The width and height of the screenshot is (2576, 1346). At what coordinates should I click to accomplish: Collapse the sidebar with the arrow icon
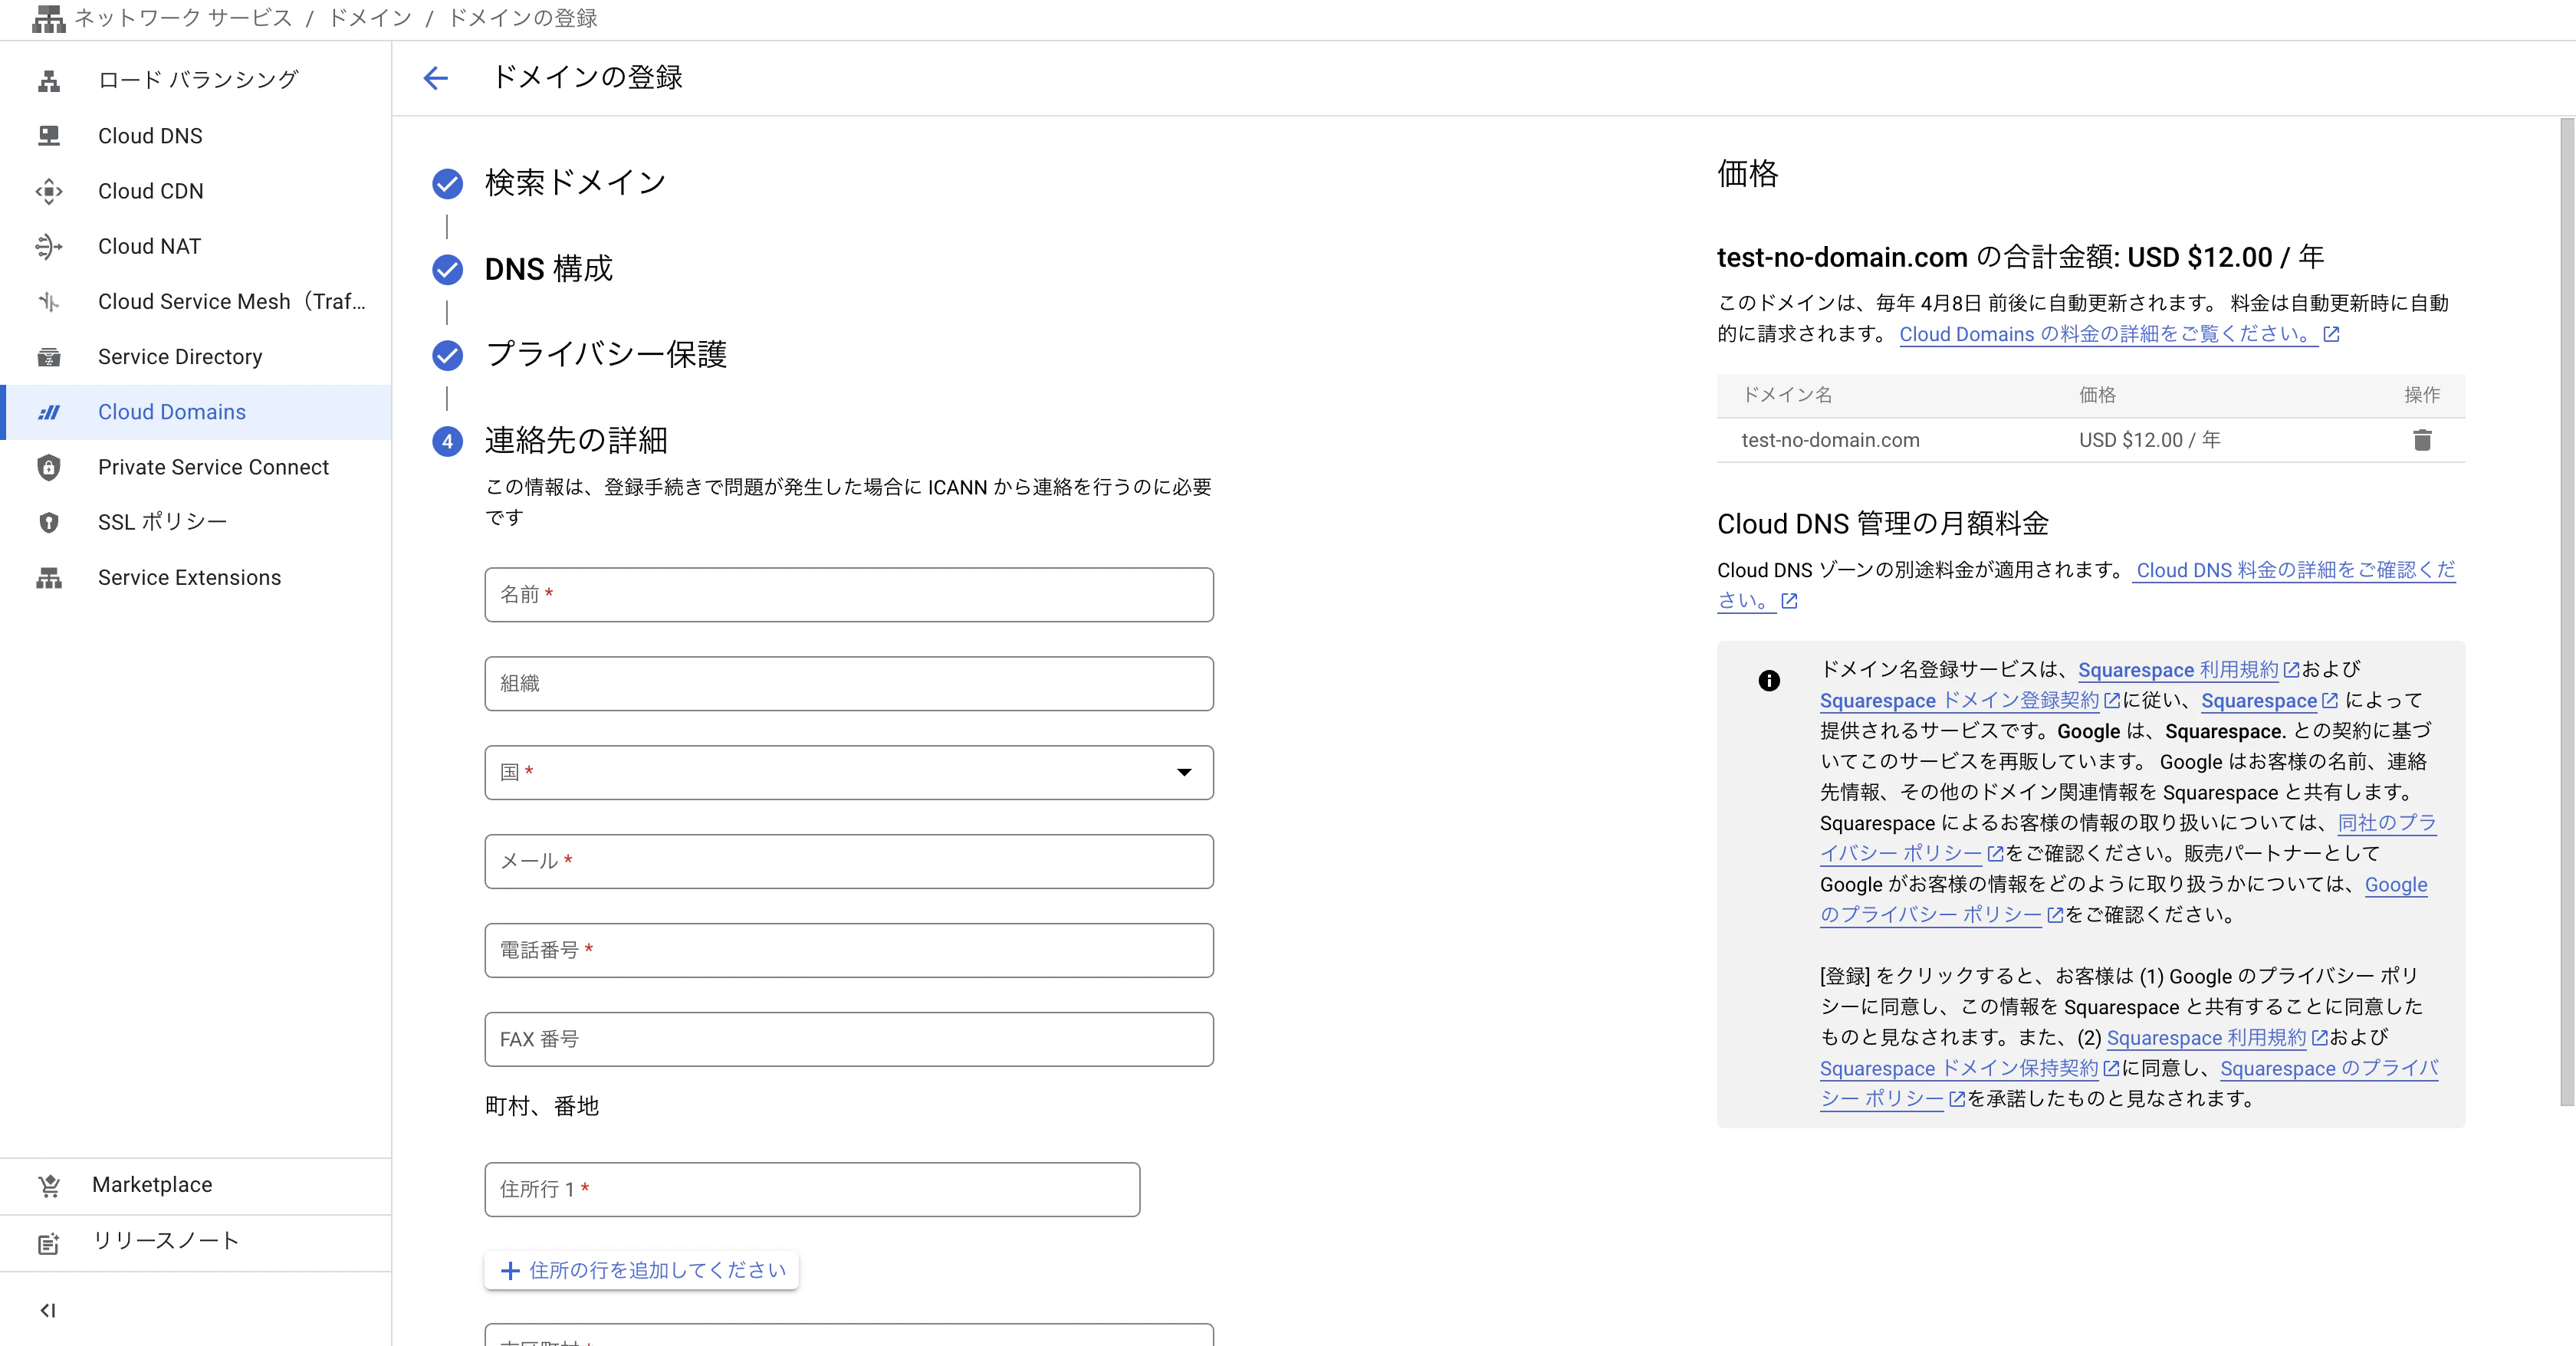pos(48,1310)
